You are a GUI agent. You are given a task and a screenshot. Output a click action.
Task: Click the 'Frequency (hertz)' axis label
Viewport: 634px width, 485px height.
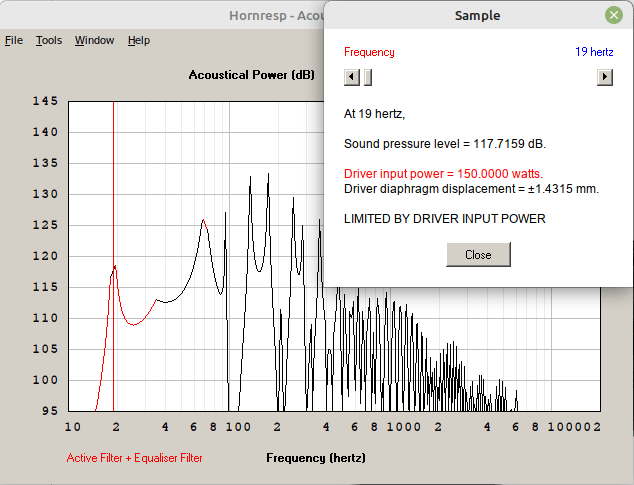click(x=316, y=458)
